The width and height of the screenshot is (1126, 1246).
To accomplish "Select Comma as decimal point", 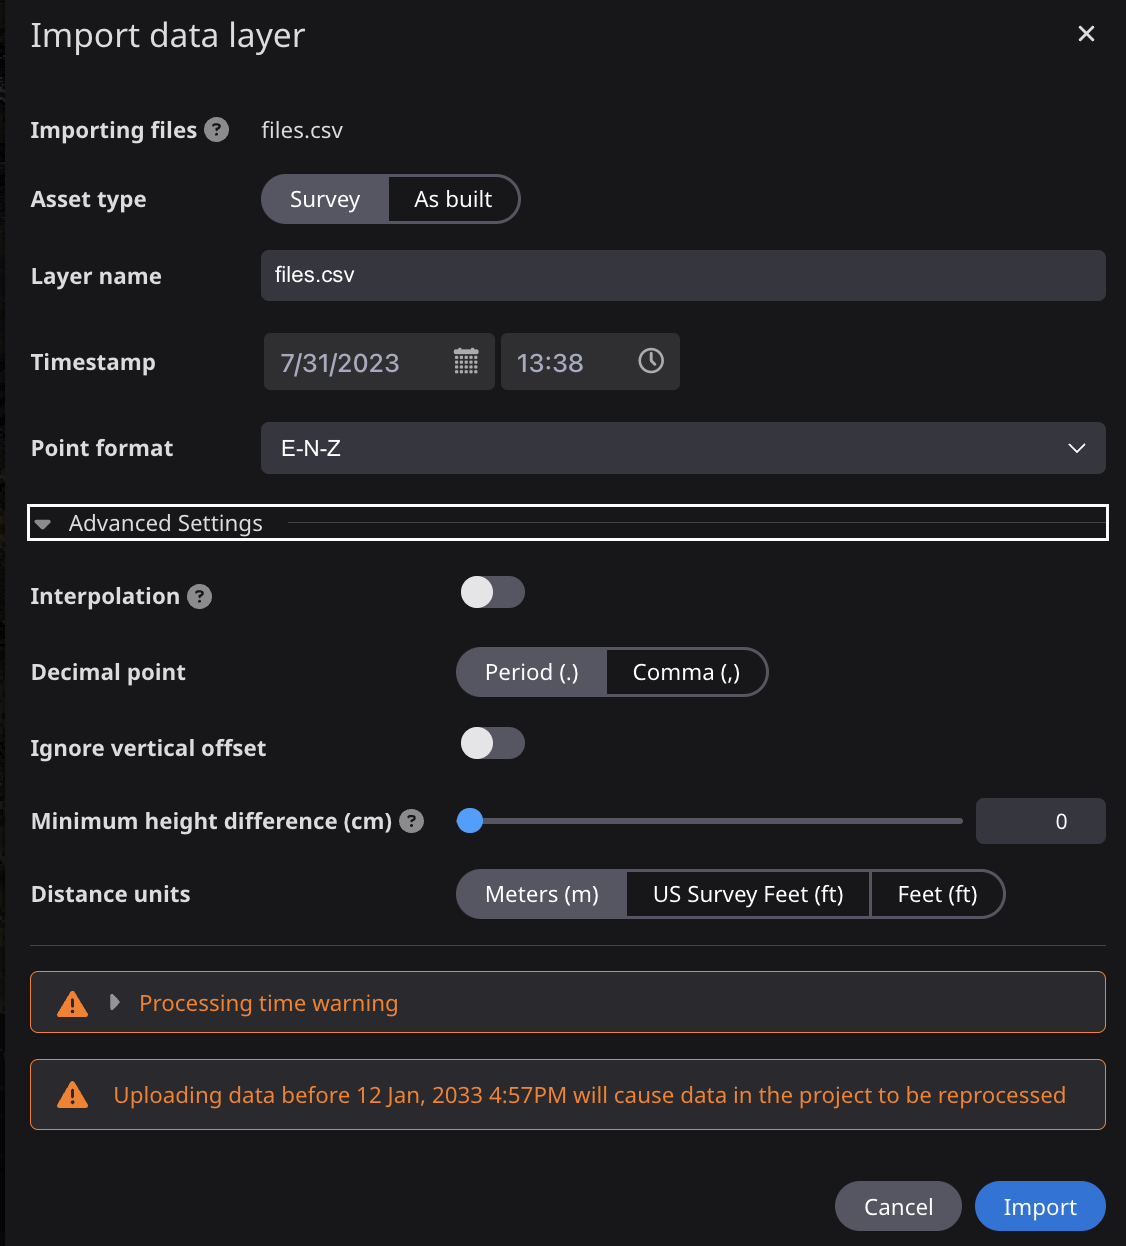I will (686, 672).
